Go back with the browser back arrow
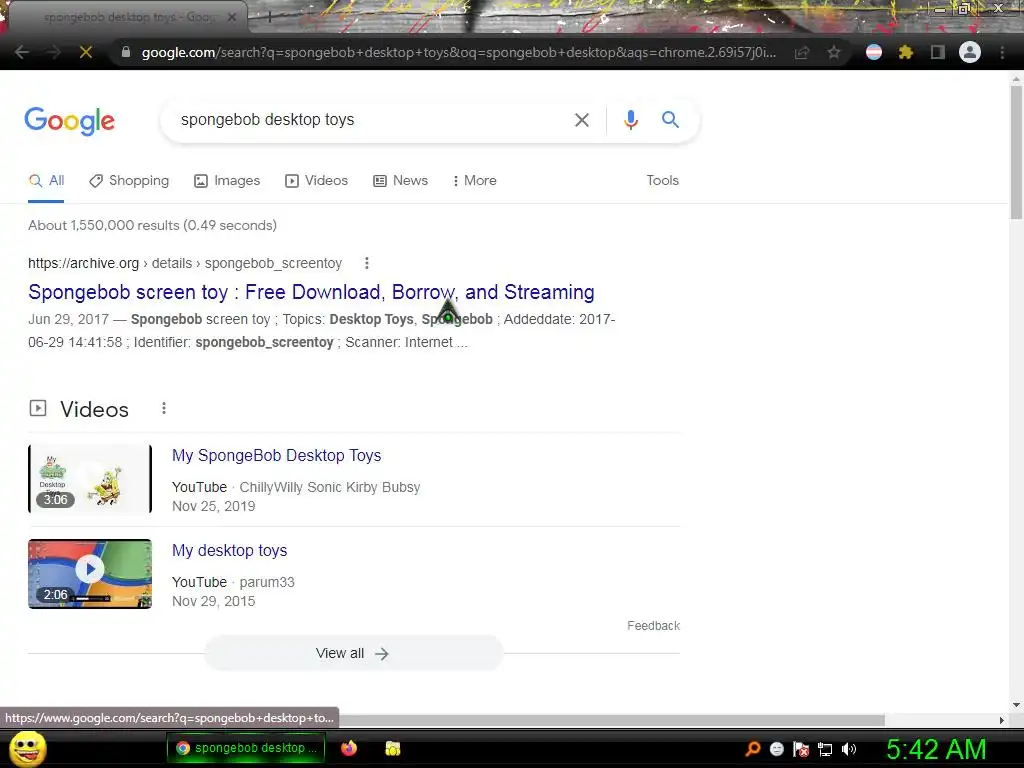This screenshot has height=768, width=1024. [x=22, y=52]
